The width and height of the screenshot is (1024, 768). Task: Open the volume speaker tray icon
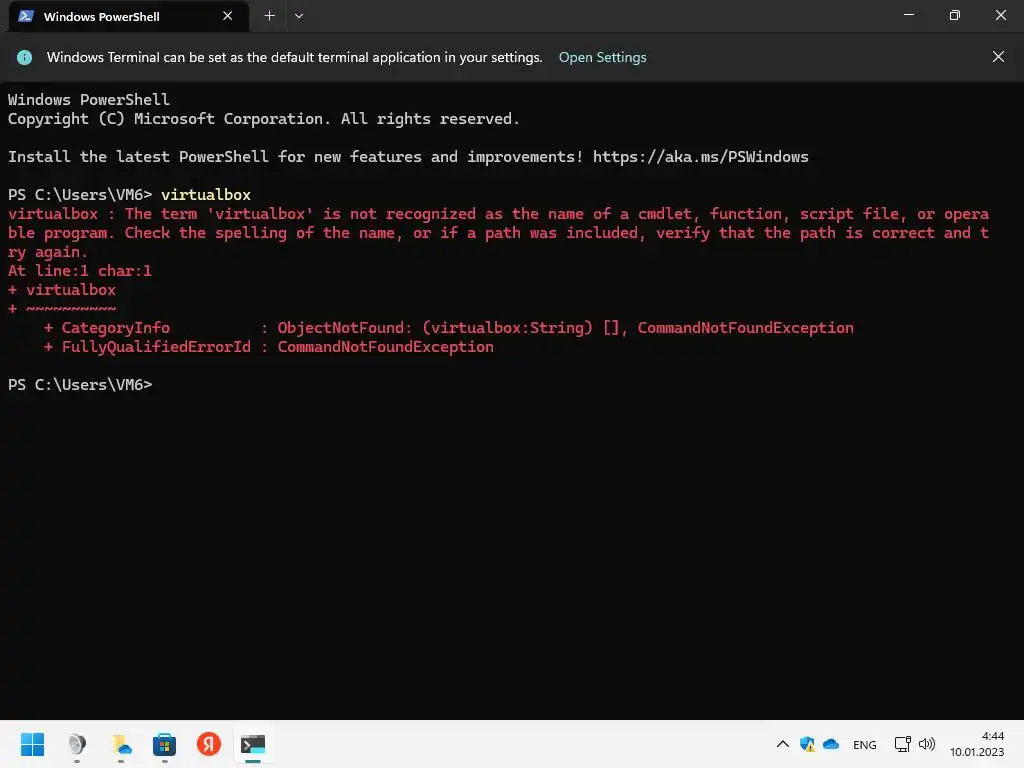[927, 744]
